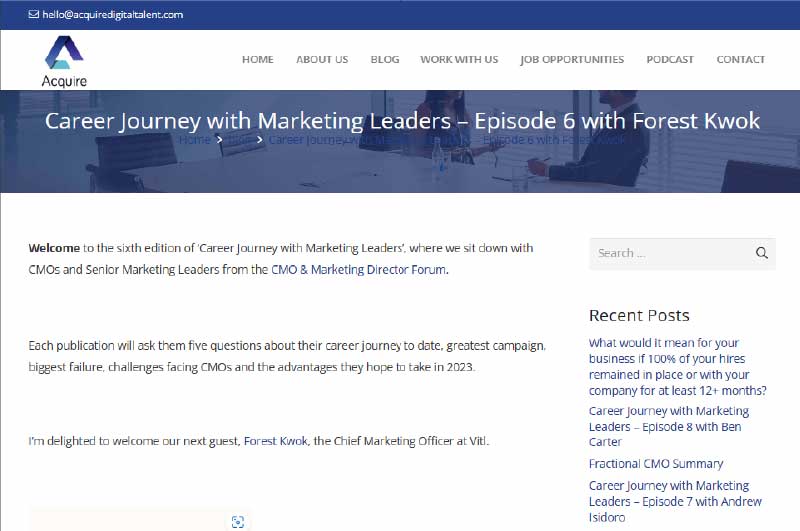This screenshot has width=800, height=531.
Task: Open the BLOG menu item
Action: (385, 59)
